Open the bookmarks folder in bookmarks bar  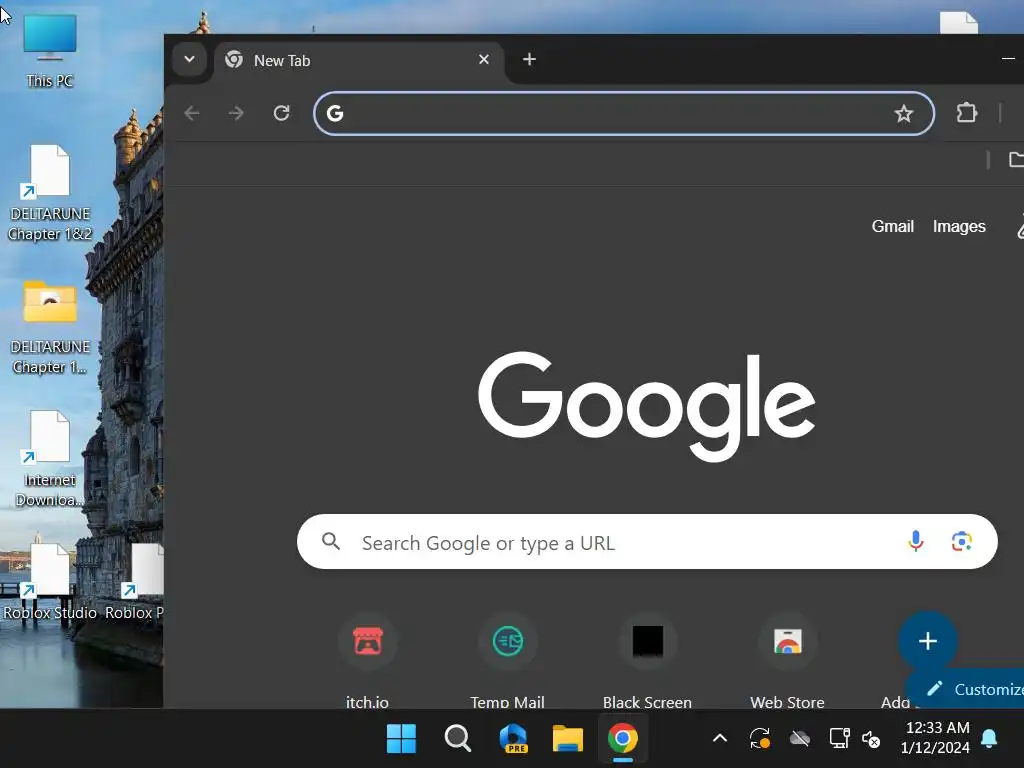pyautogui.click(x=1016, y=159)
